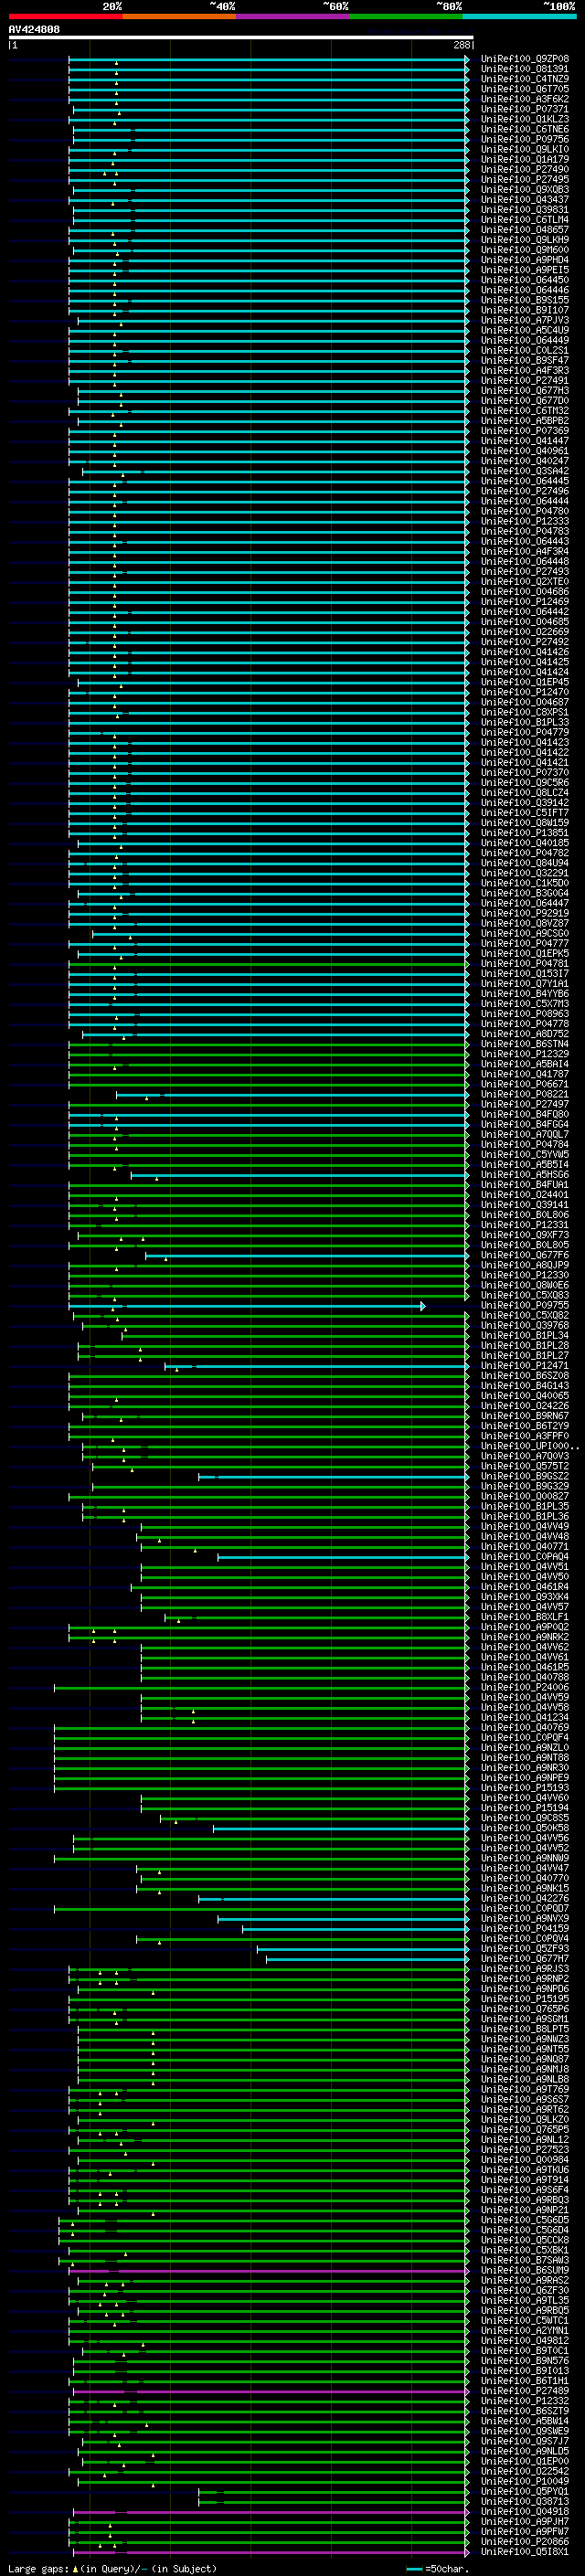The image size is (585, 2576).
Task: Click the query end position 288
Action: [x=461, y=45]
